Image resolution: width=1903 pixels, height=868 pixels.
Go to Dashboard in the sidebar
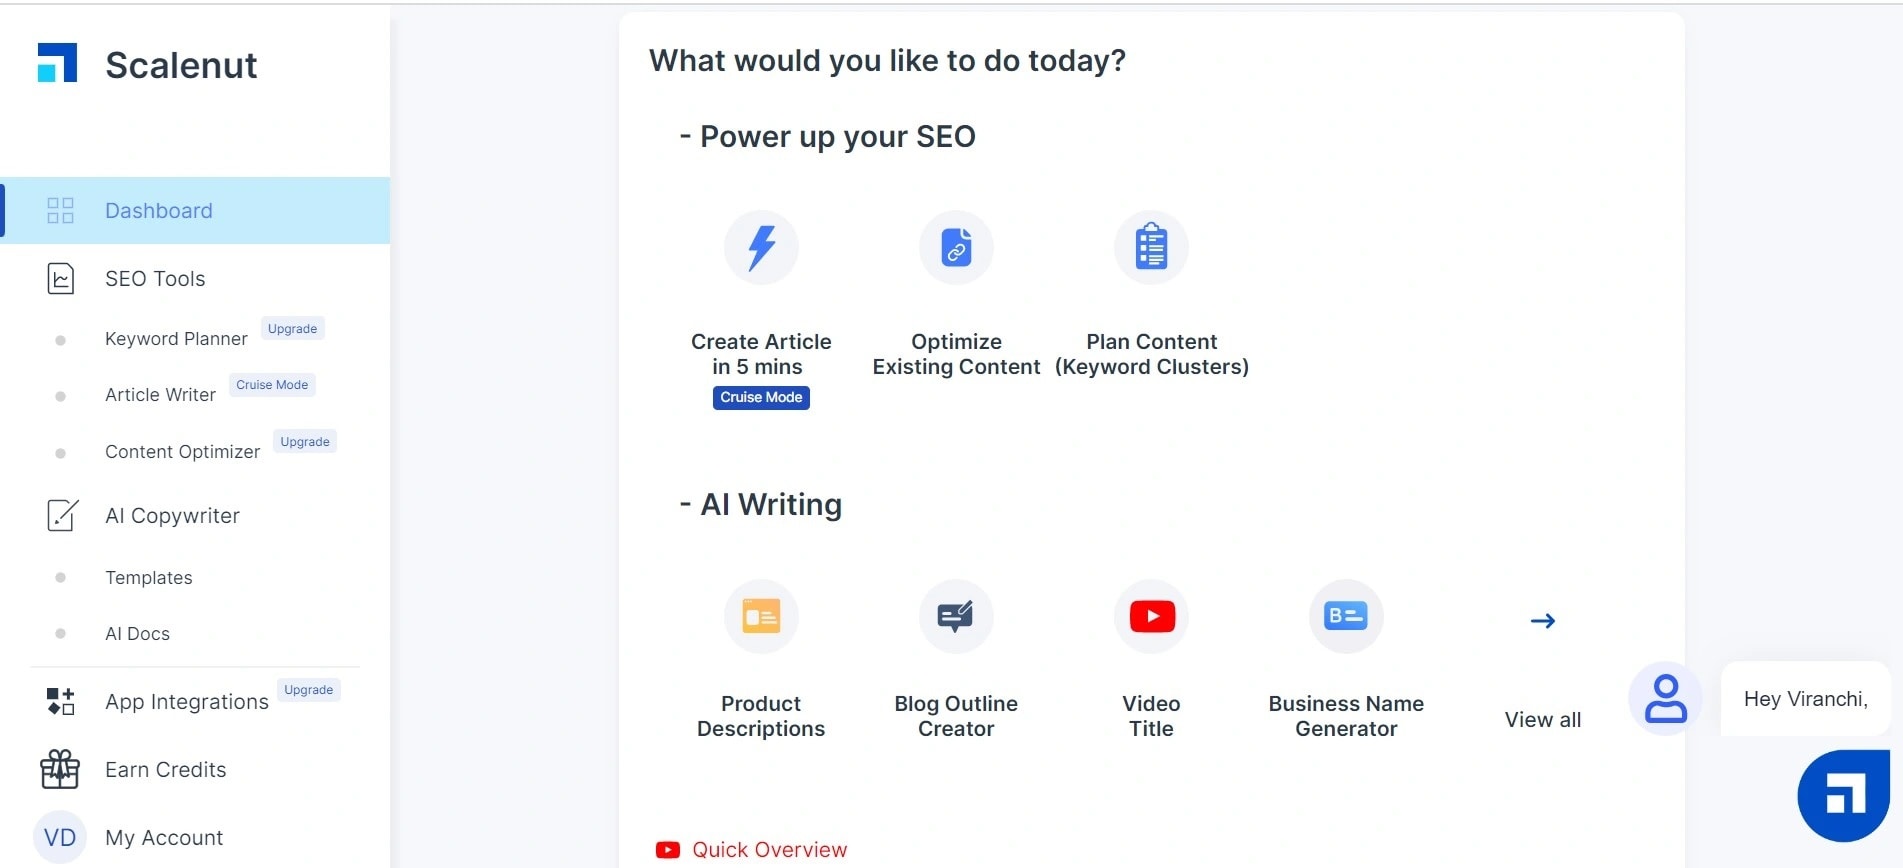tap(159, 211)
